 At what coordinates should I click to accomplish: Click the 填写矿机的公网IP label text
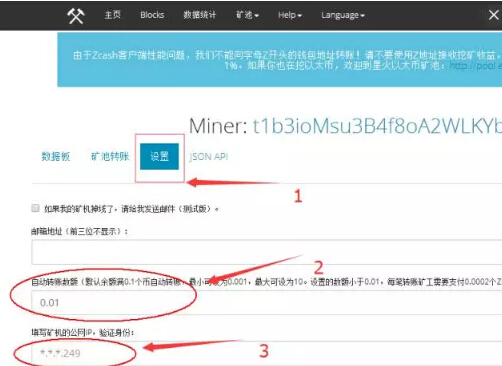[82, 332]
